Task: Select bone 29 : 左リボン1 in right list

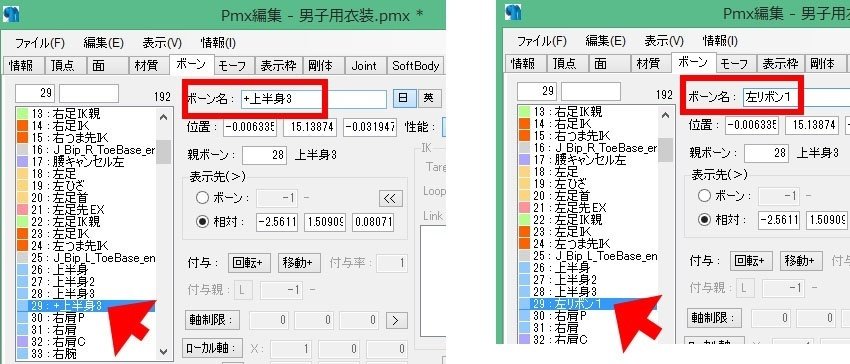Action: pos(588,304)
